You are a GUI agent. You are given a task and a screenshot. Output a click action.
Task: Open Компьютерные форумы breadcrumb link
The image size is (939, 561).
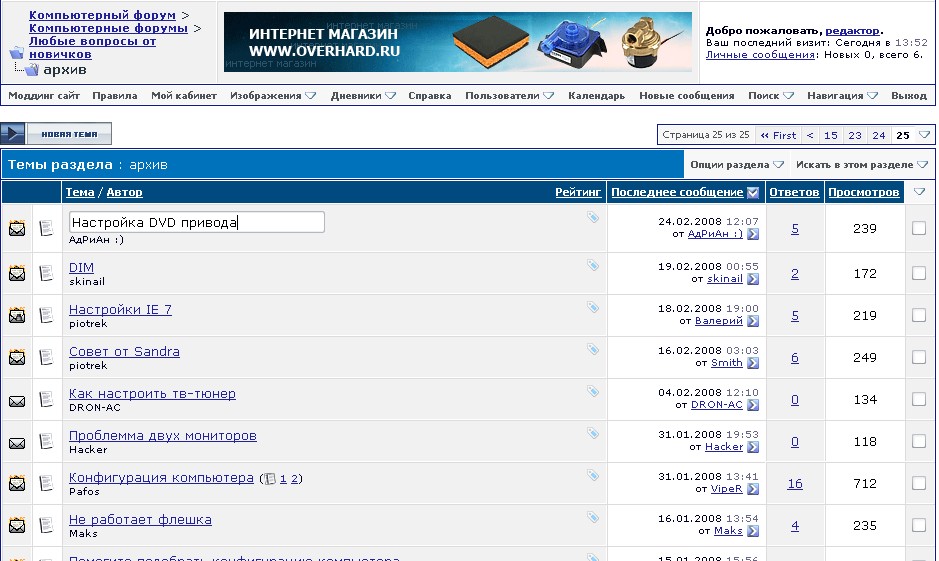pos(108,28)
